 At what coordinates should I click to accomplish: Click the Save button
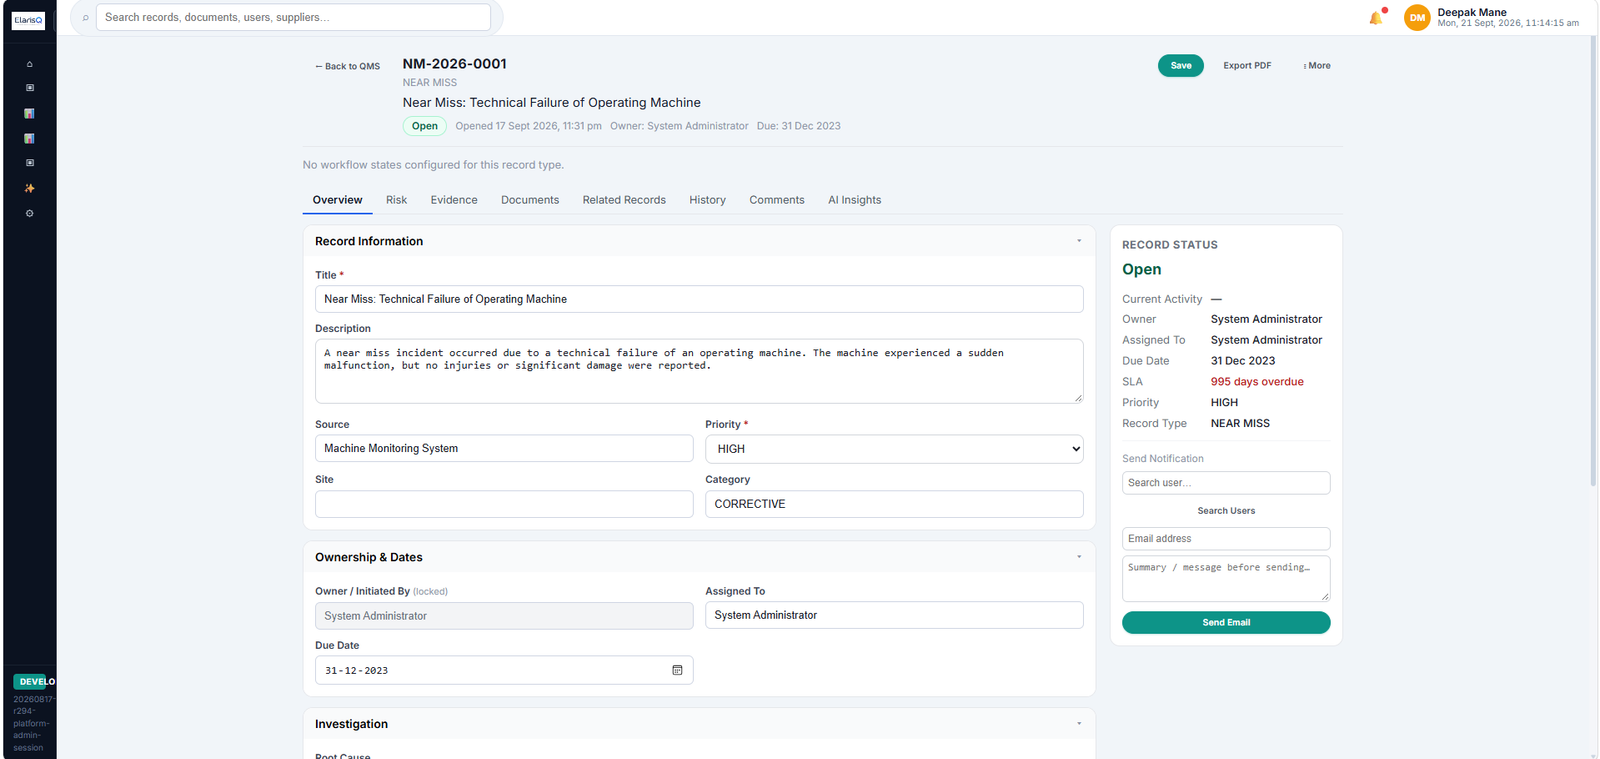(x=1181, y=66)
